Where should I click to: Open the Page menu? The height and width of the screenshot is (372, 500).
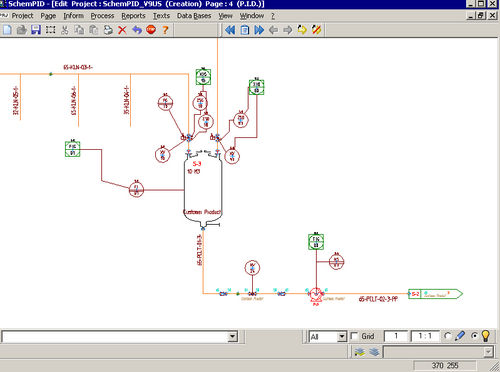pos(48,16)
